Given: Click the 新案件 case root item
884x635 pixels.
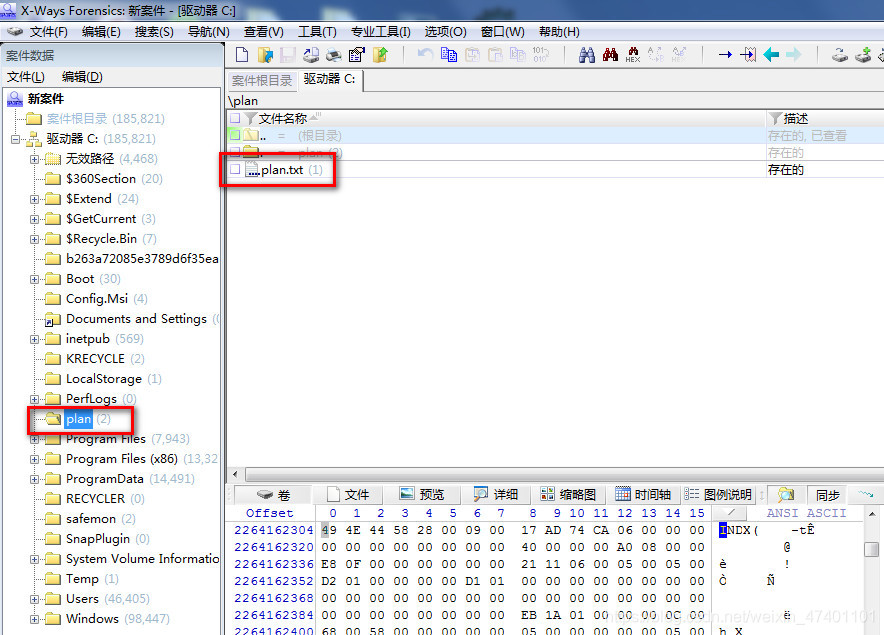Looking at the screenshot, I should (46, 99).
